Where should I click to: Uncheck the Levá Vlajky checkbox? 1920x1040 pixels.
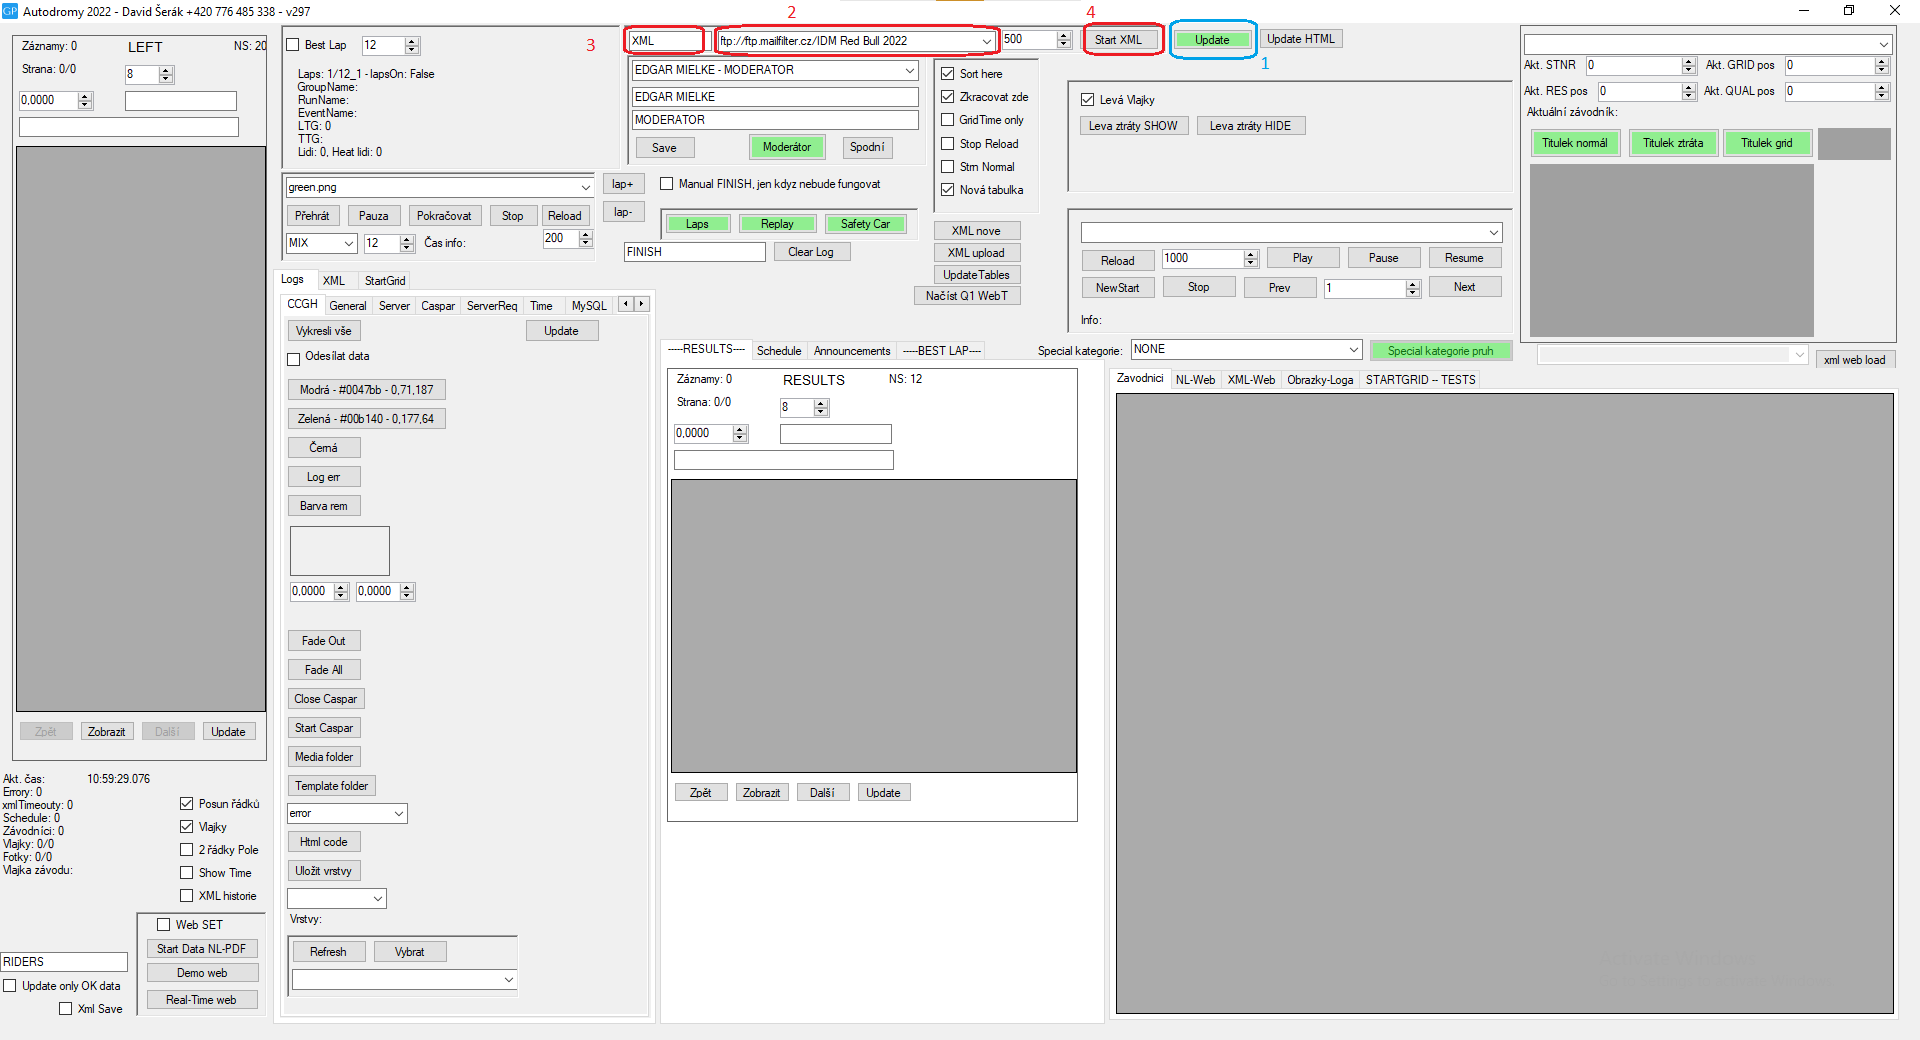click(1087, 100)
